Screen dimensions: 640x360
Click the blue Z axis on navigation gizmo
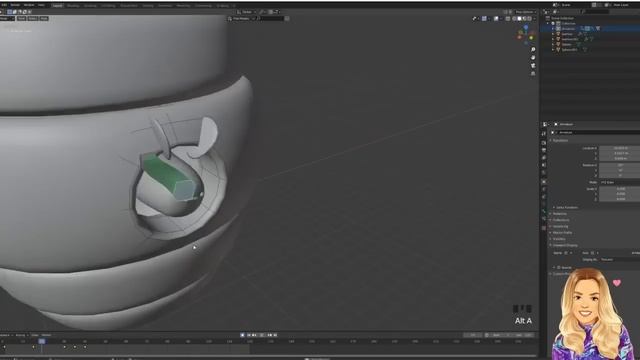(526, 28)
